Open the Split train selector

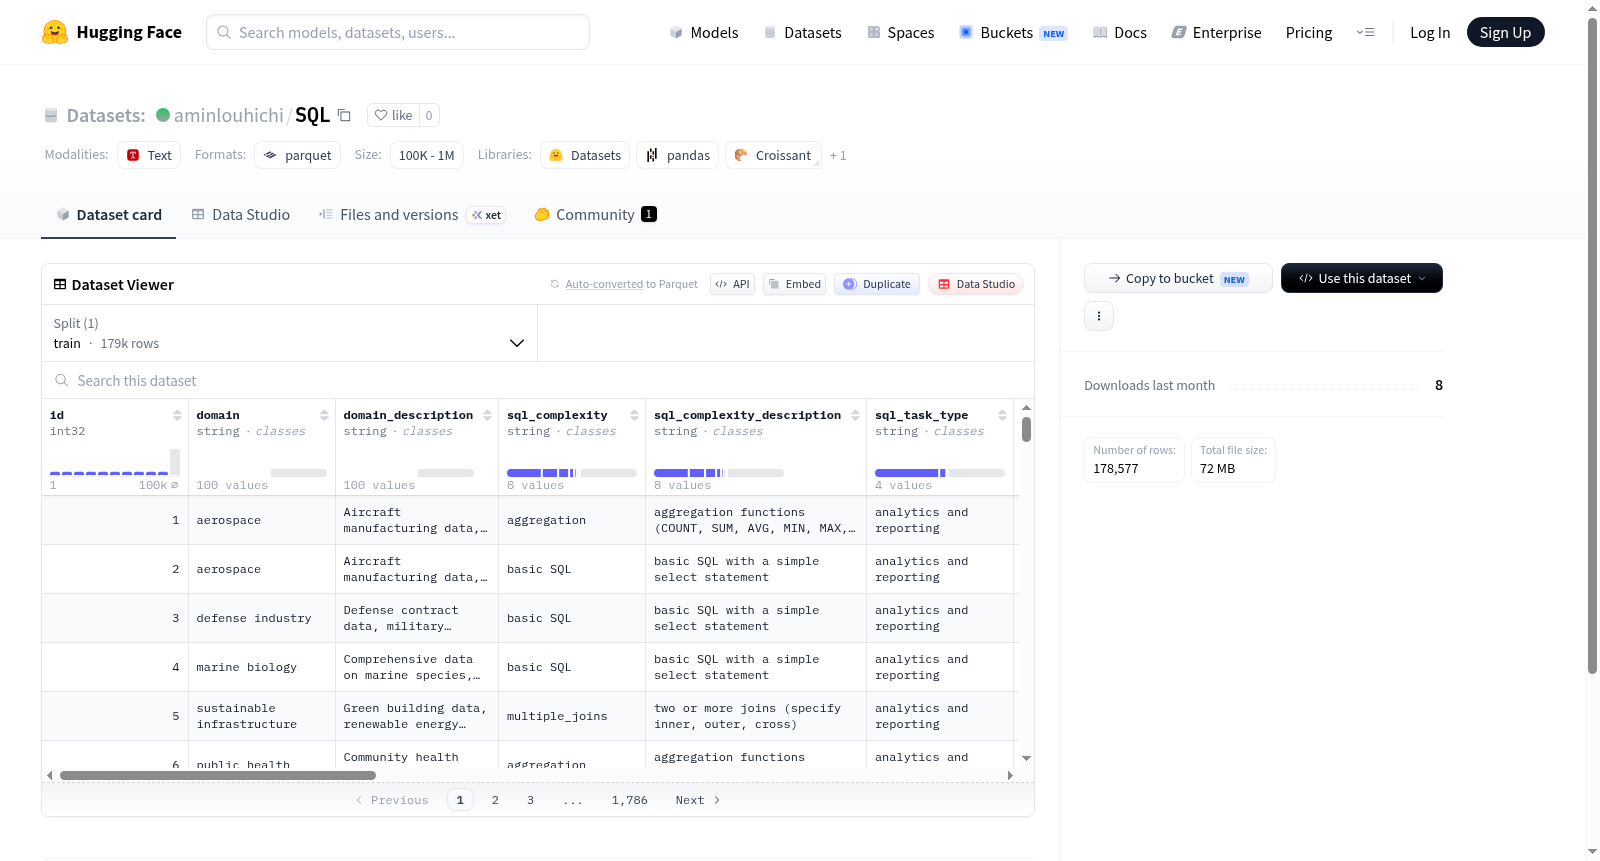tap(290, 333)
